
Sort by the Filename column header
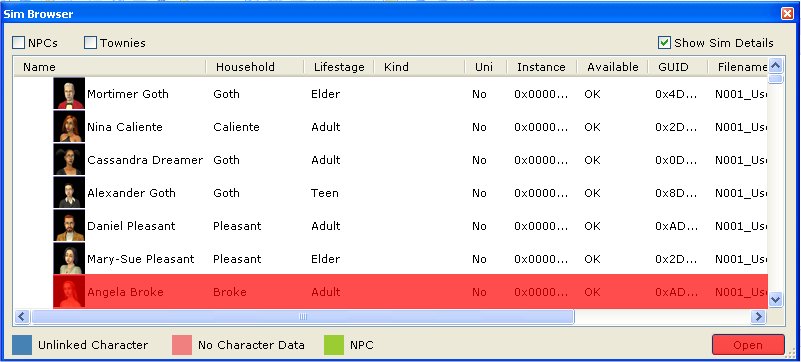click(738, 67)
